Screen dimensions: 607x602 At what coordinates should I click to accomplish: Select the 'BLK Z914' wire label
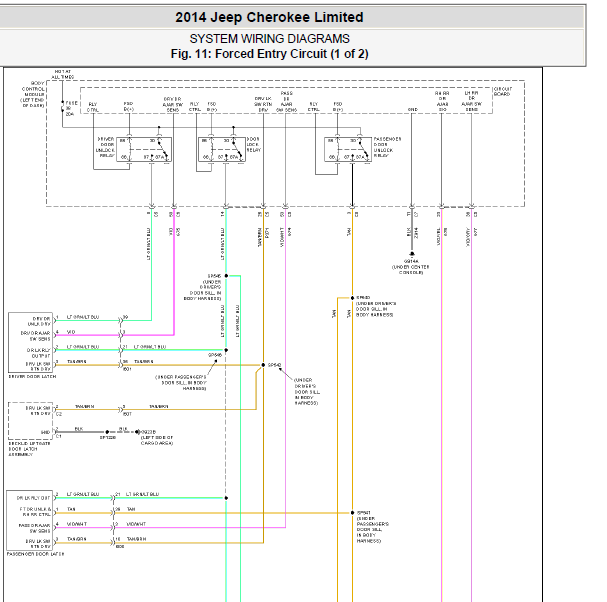click(412, 232)
